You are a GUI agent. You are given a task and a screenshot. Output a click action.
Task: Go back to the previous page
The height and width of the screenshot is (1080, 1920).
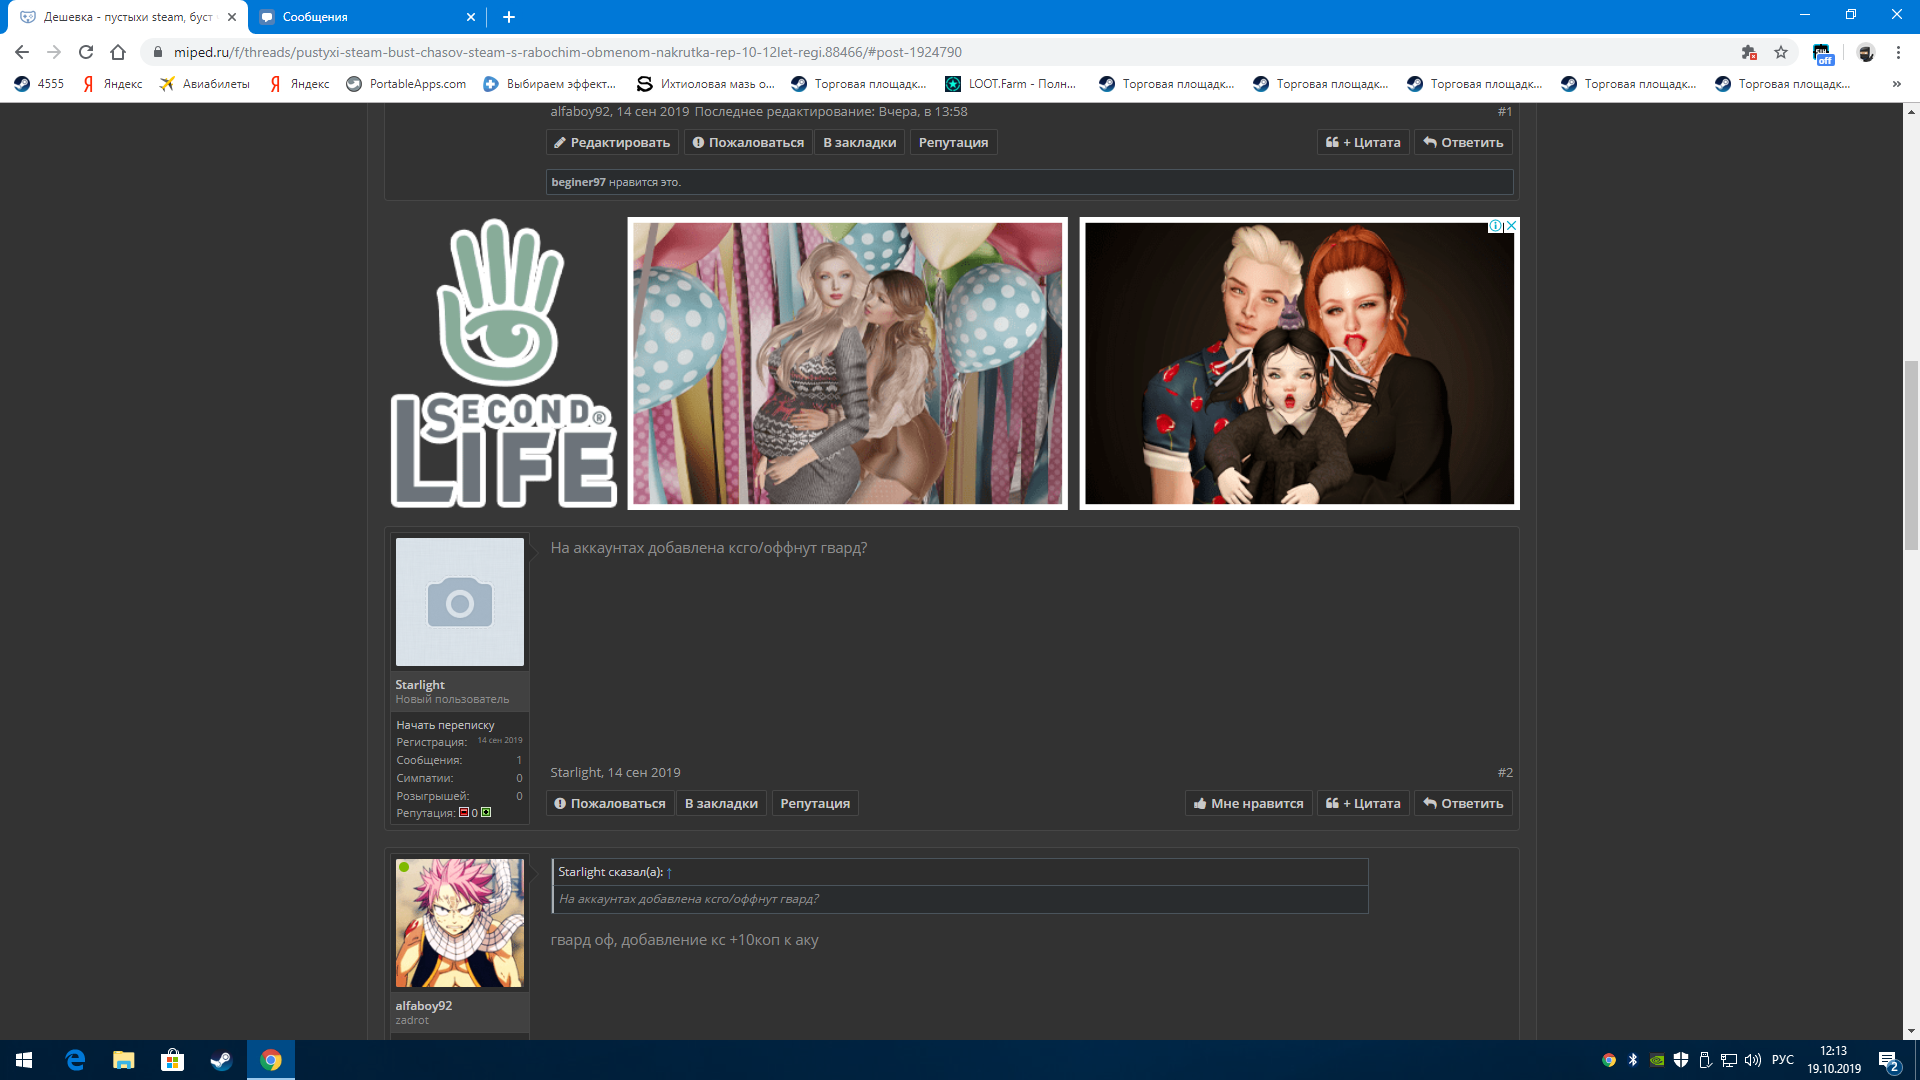tap(22, 52)
